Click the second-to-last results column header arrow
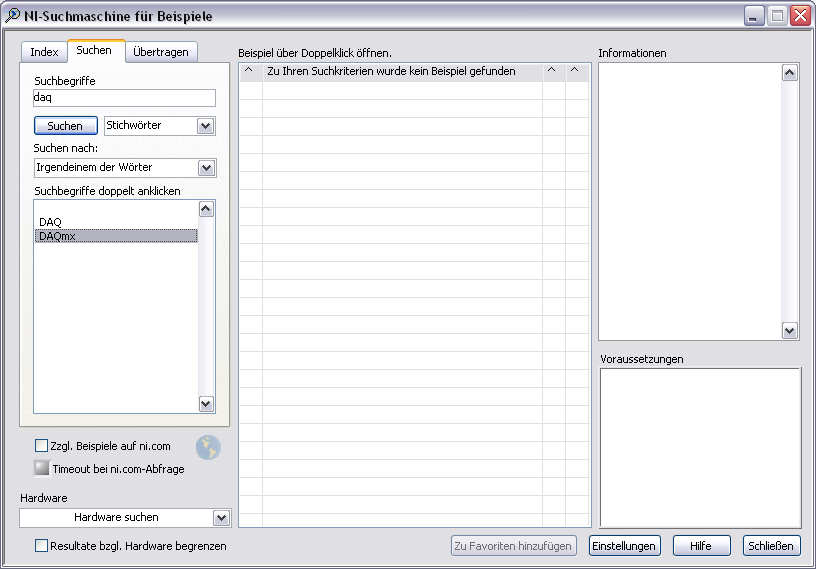This screenshot has height=569, width=816. tap(553, 70)
